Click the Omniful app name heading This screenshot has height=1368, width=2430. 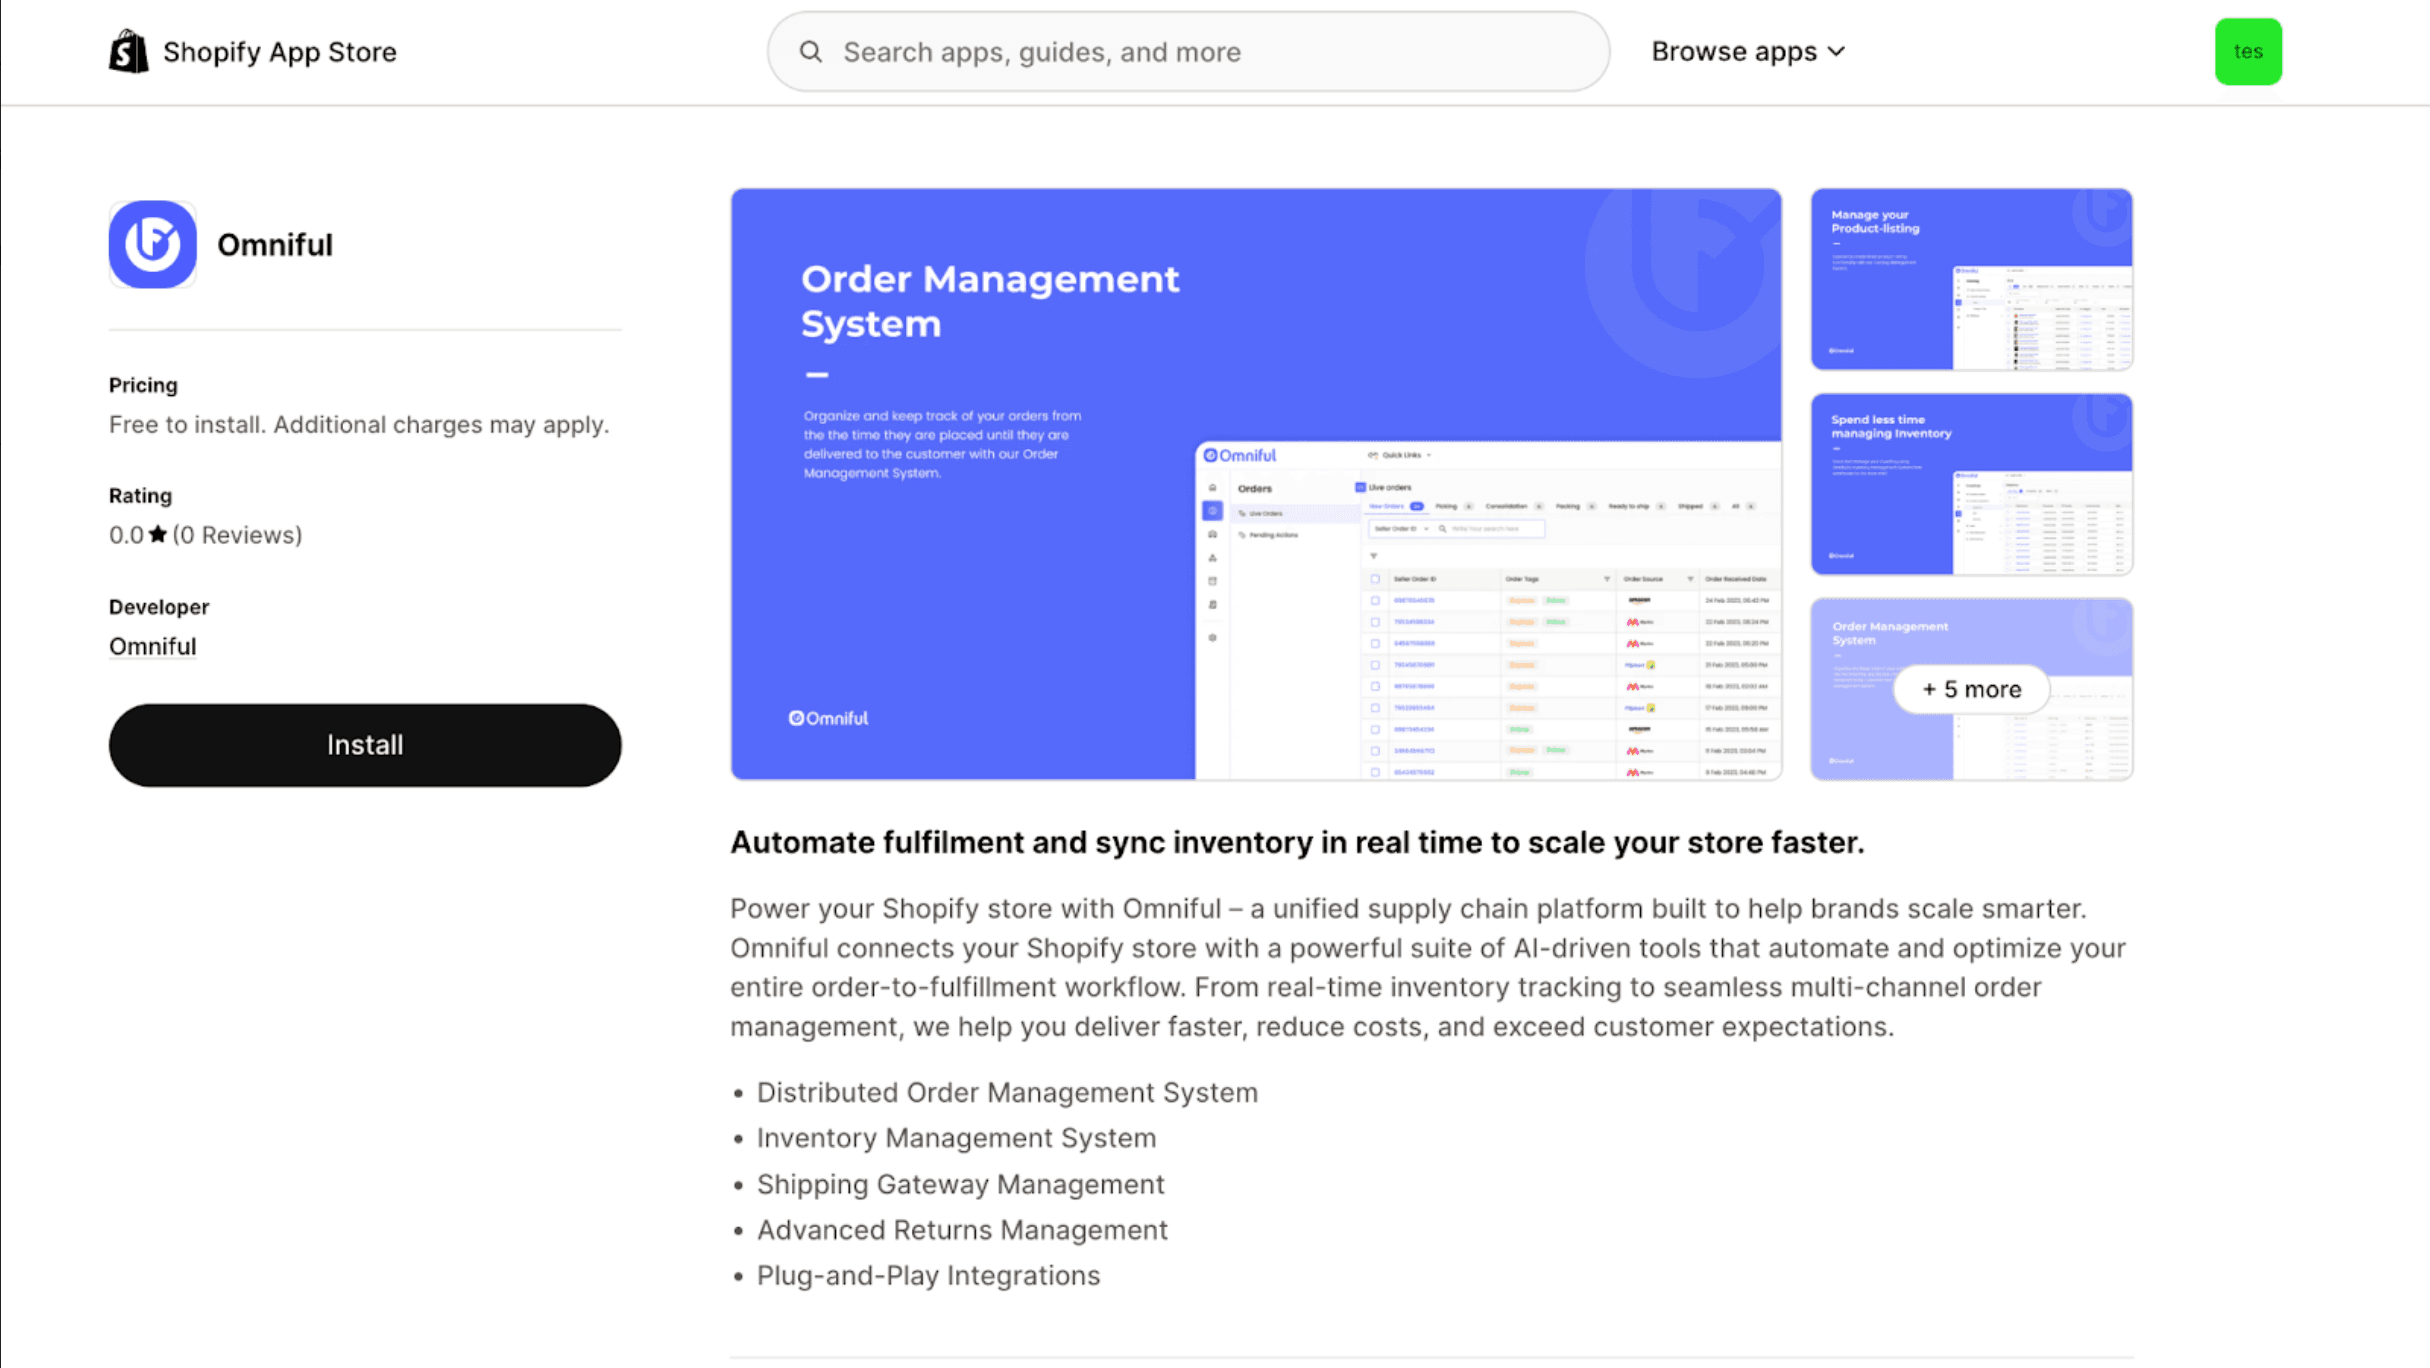[x=274, y=245]
